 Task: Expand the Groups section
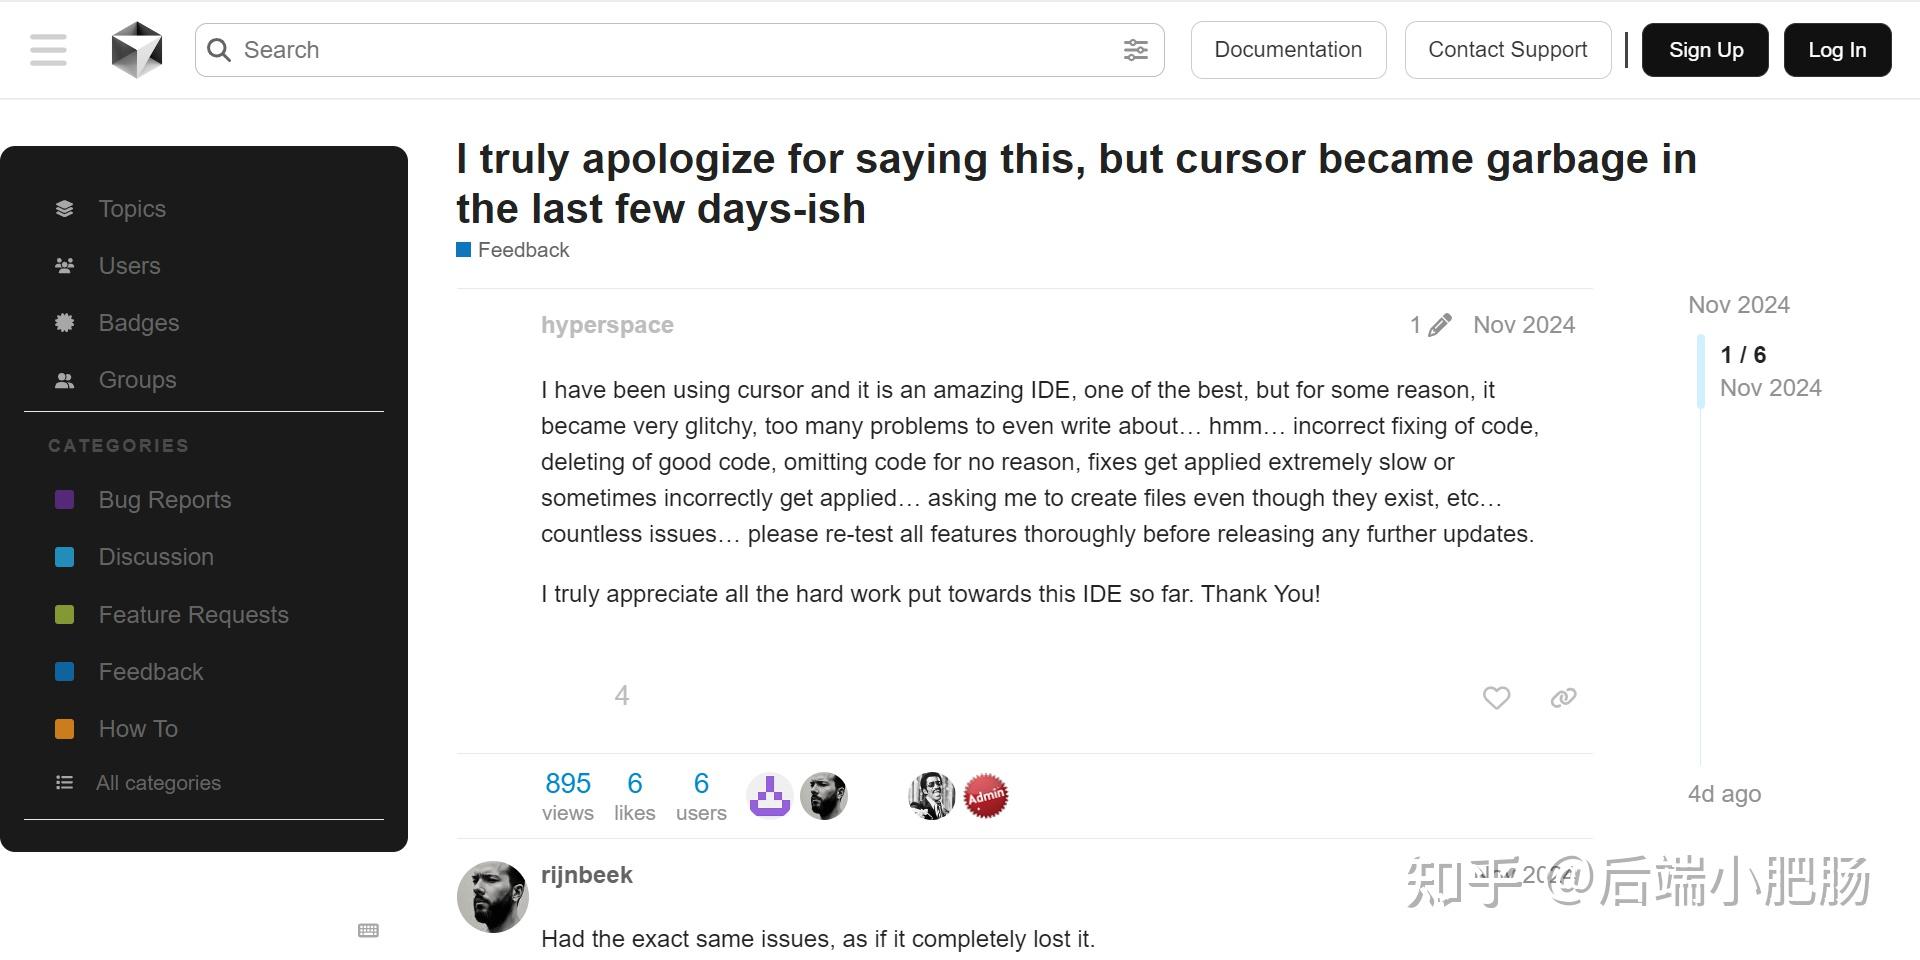pyautogui.click(x=136, y=379)
